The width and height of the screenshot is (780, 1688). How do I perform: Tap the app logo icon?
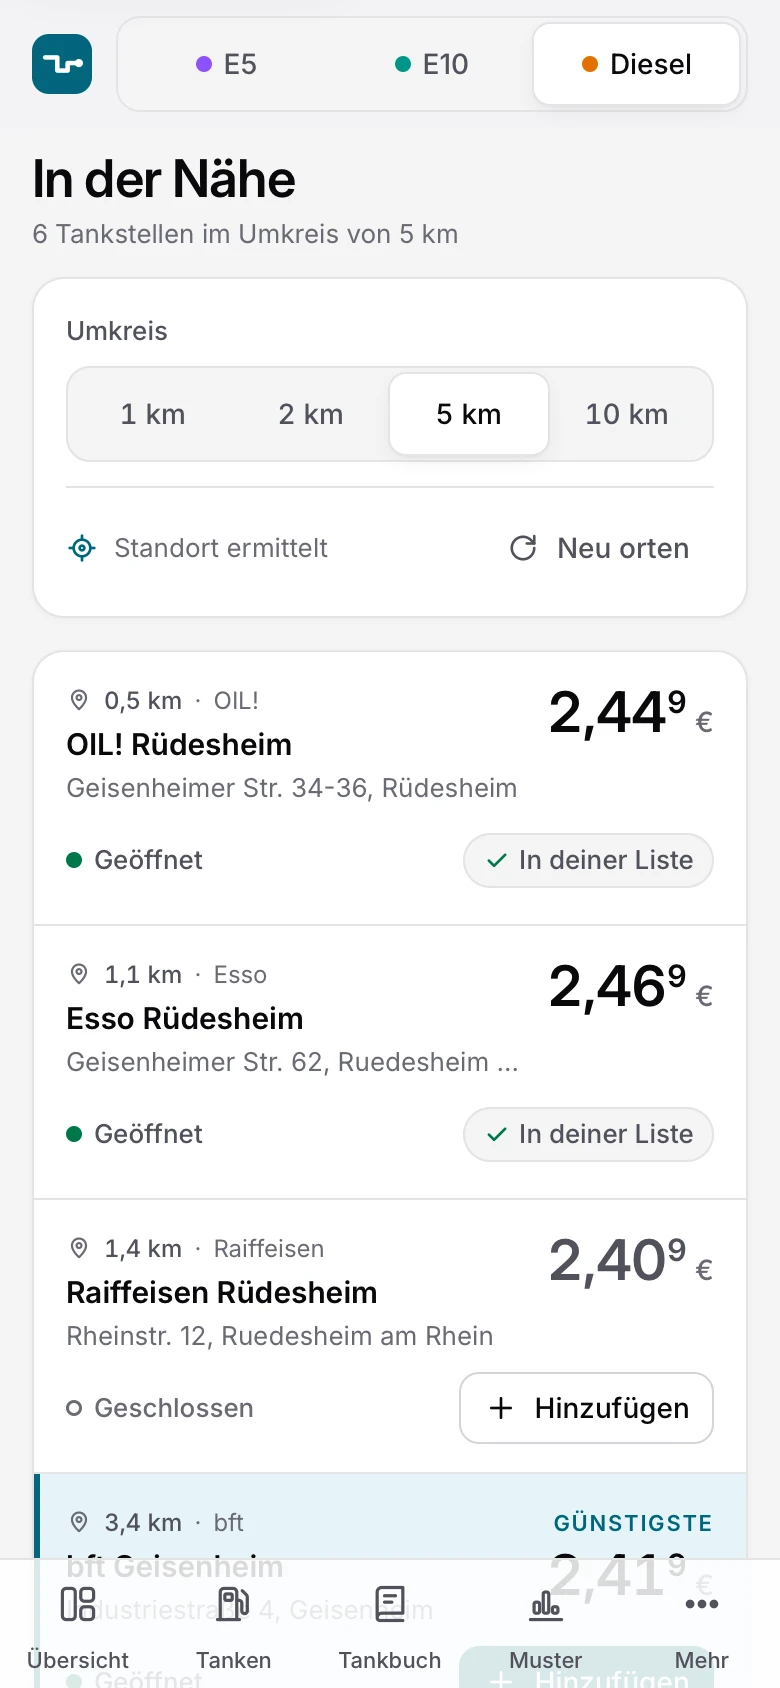point(62,64)
